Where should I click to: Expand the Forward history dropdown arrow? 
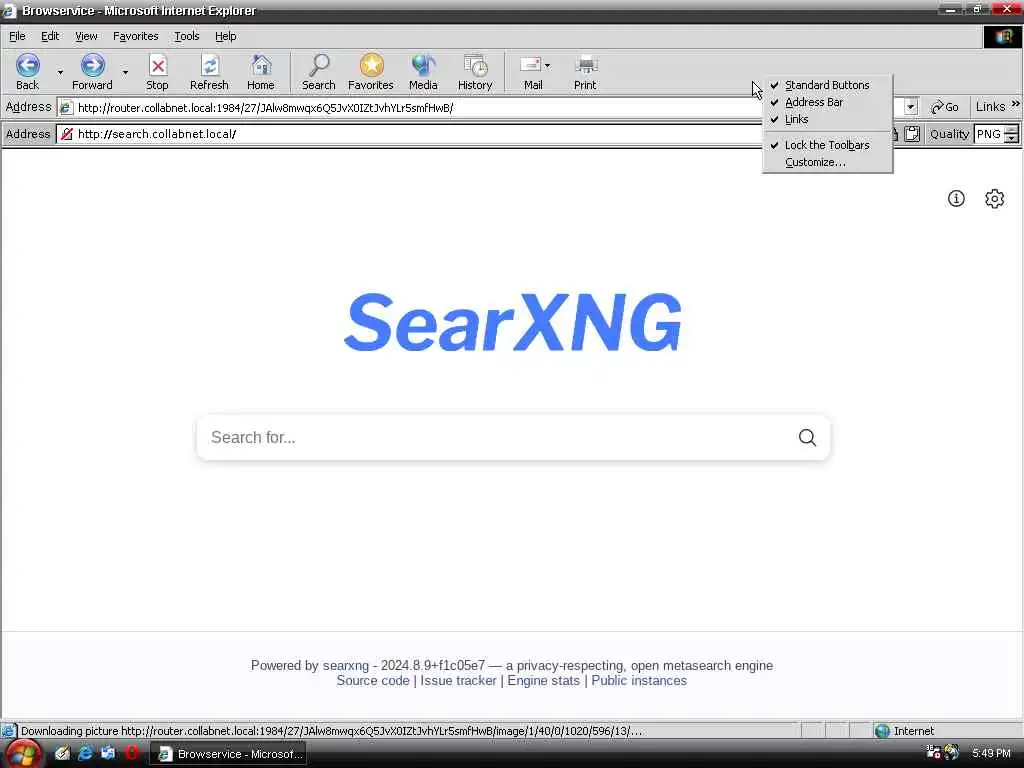tap(125, 72)
